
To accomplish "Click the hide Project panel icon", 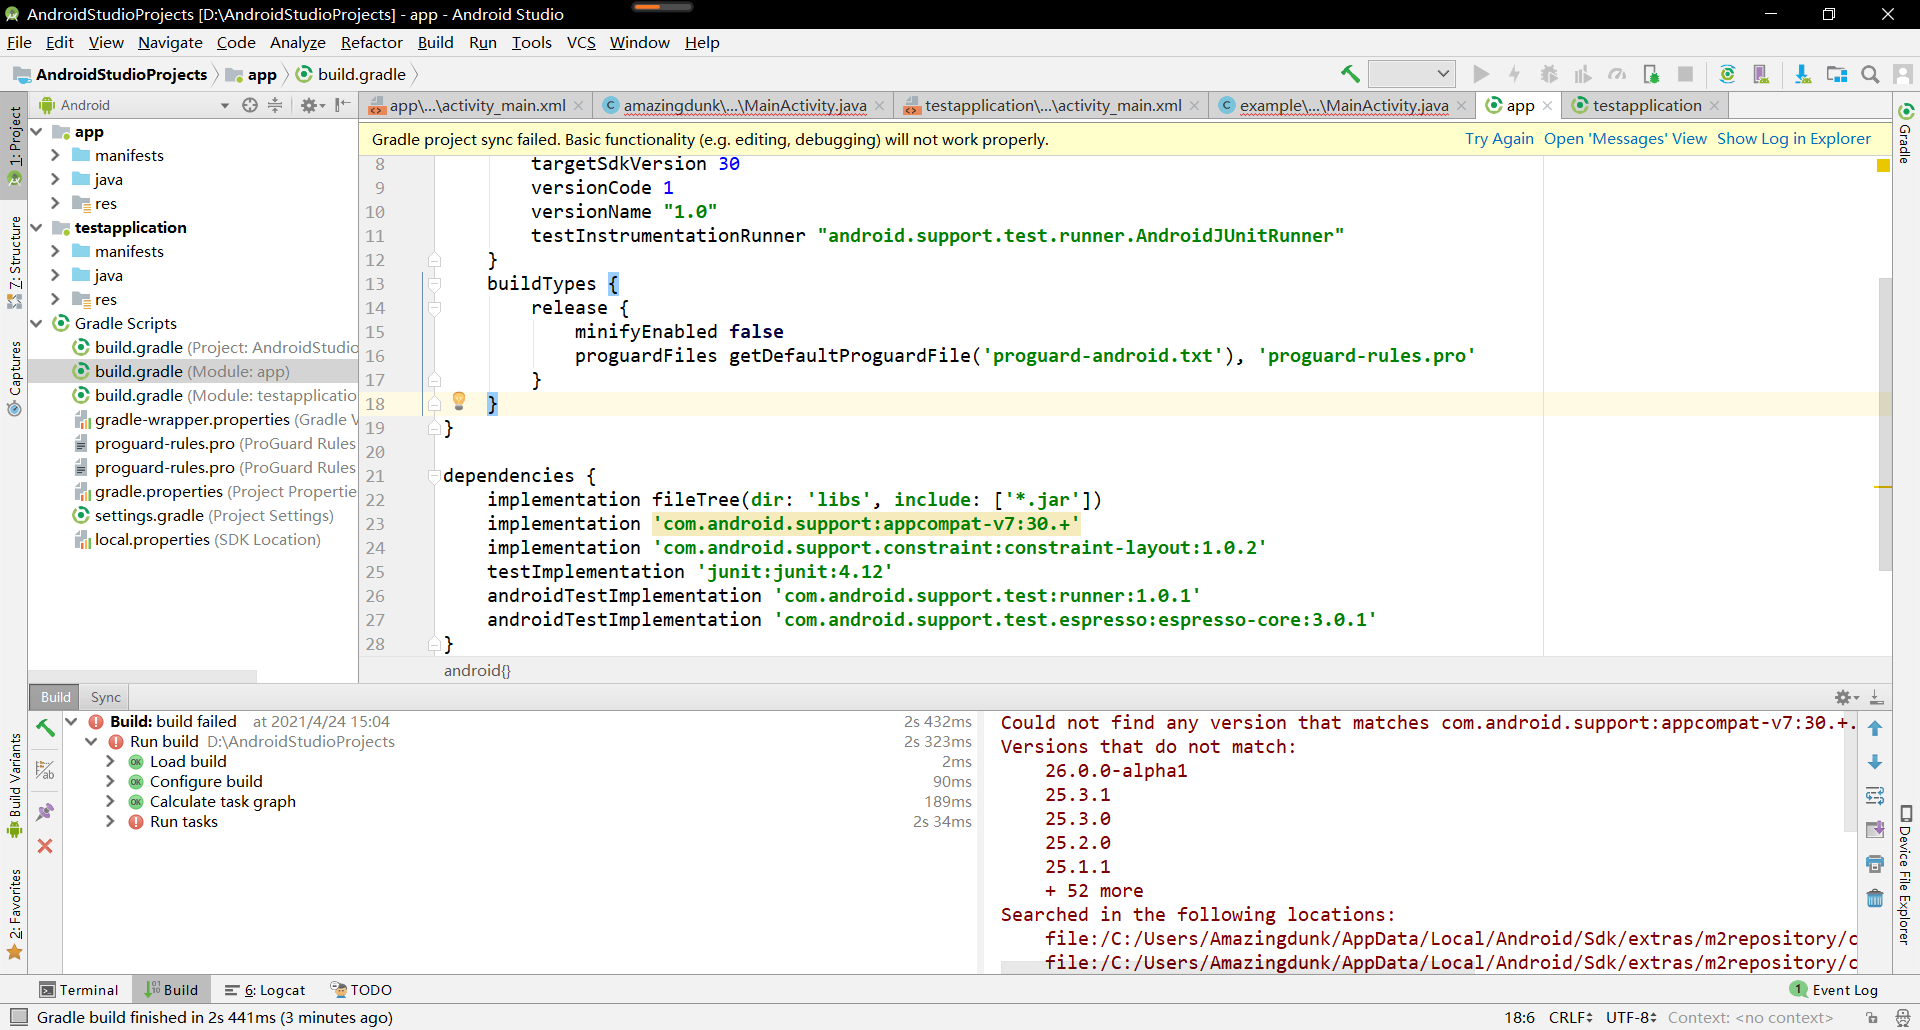I will (x=343, y=105).
